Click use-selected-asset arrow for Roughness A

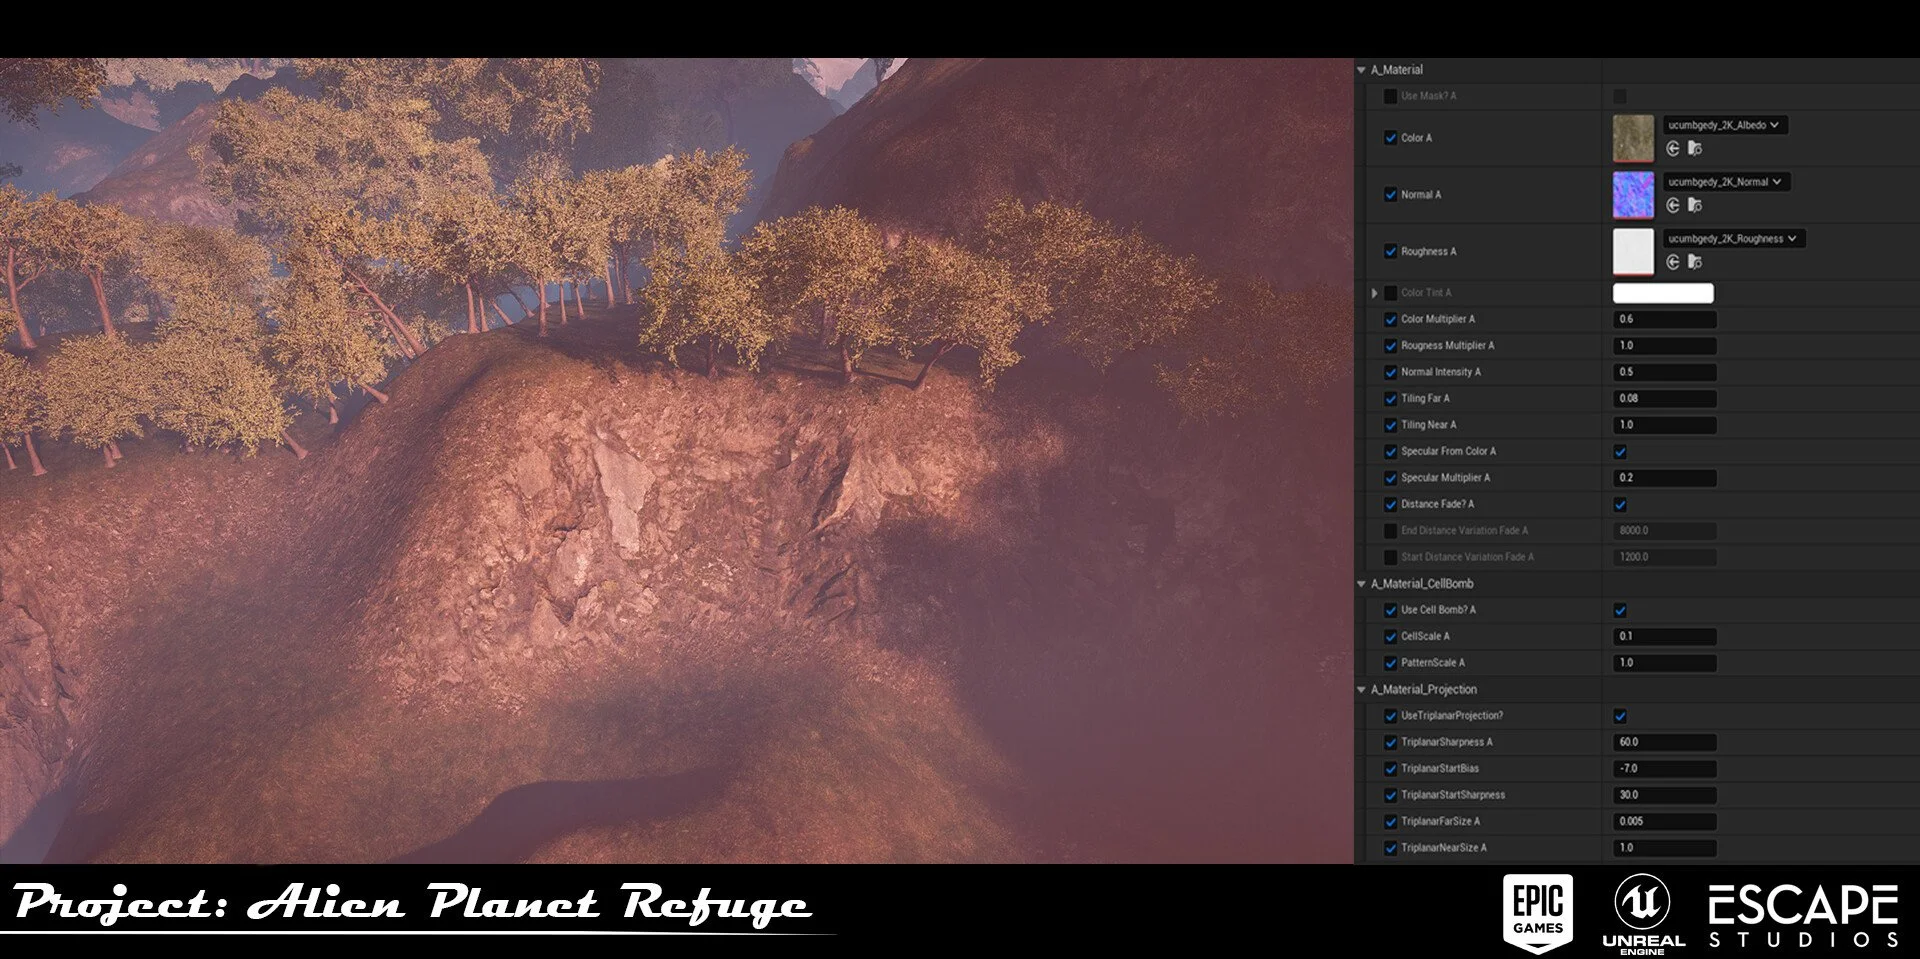tap(1673, 262)
